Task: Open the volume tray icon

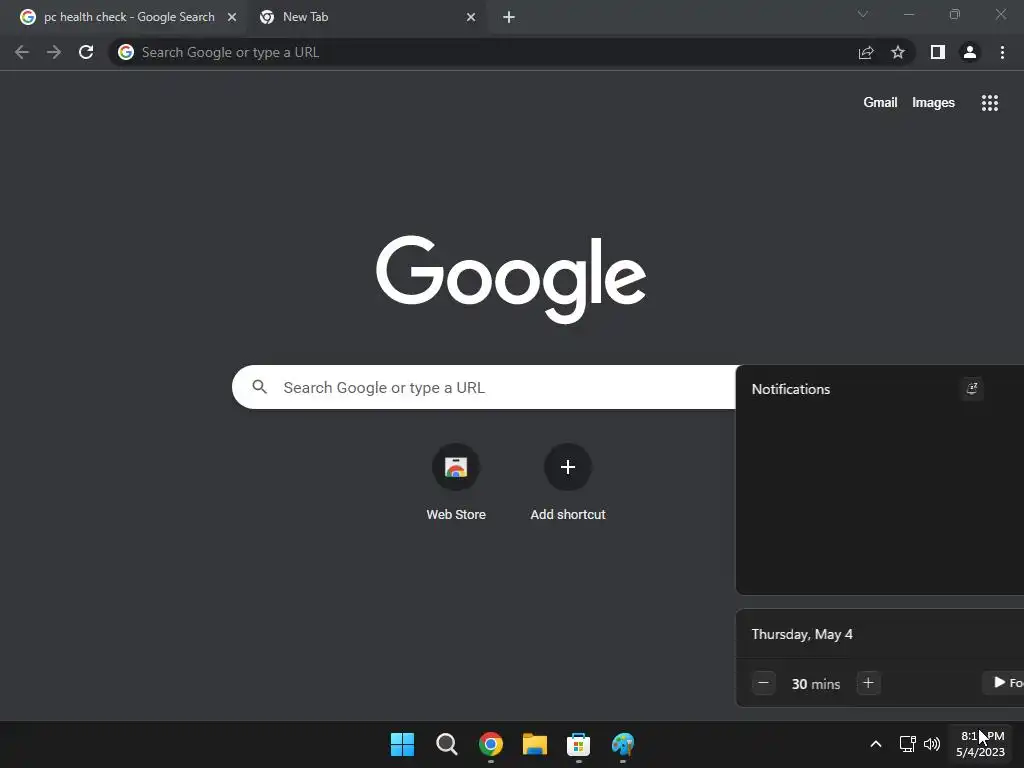Action: tap(932, 744)
